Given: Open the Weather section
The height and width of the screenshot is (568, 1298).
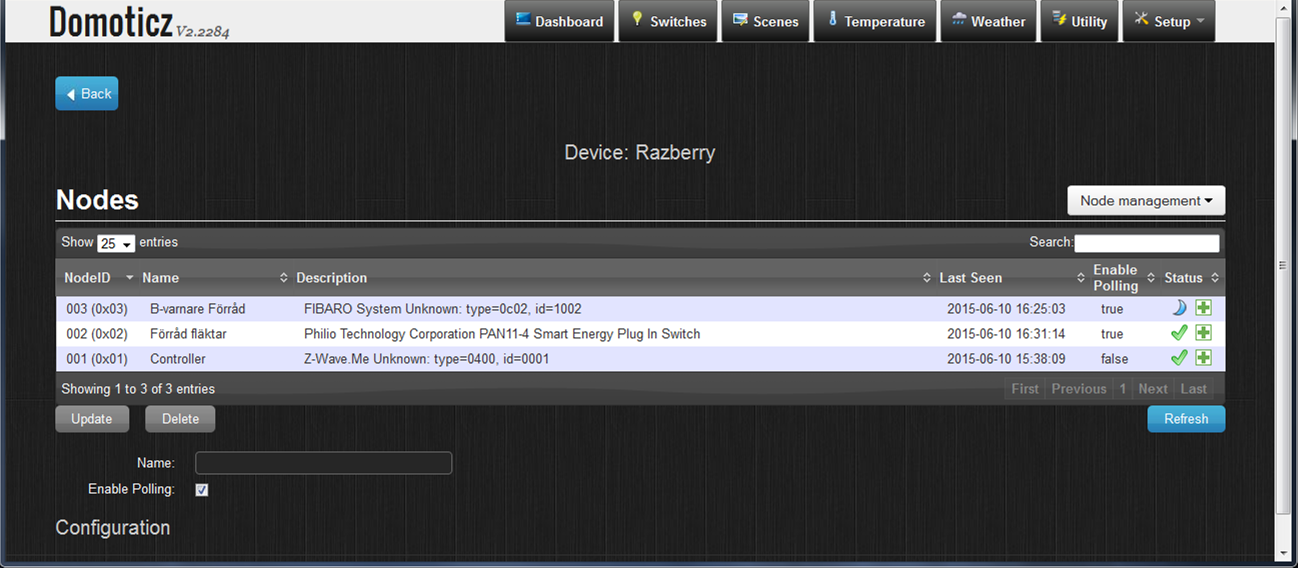Looking at the screenshot, I should pyautogui.click(x=988, y=21).
